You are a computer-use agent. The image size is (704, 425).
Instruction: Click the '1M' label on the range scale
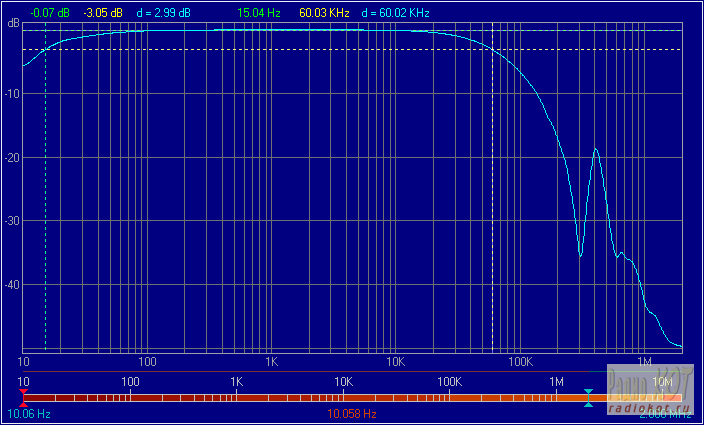tap(556, 382)
